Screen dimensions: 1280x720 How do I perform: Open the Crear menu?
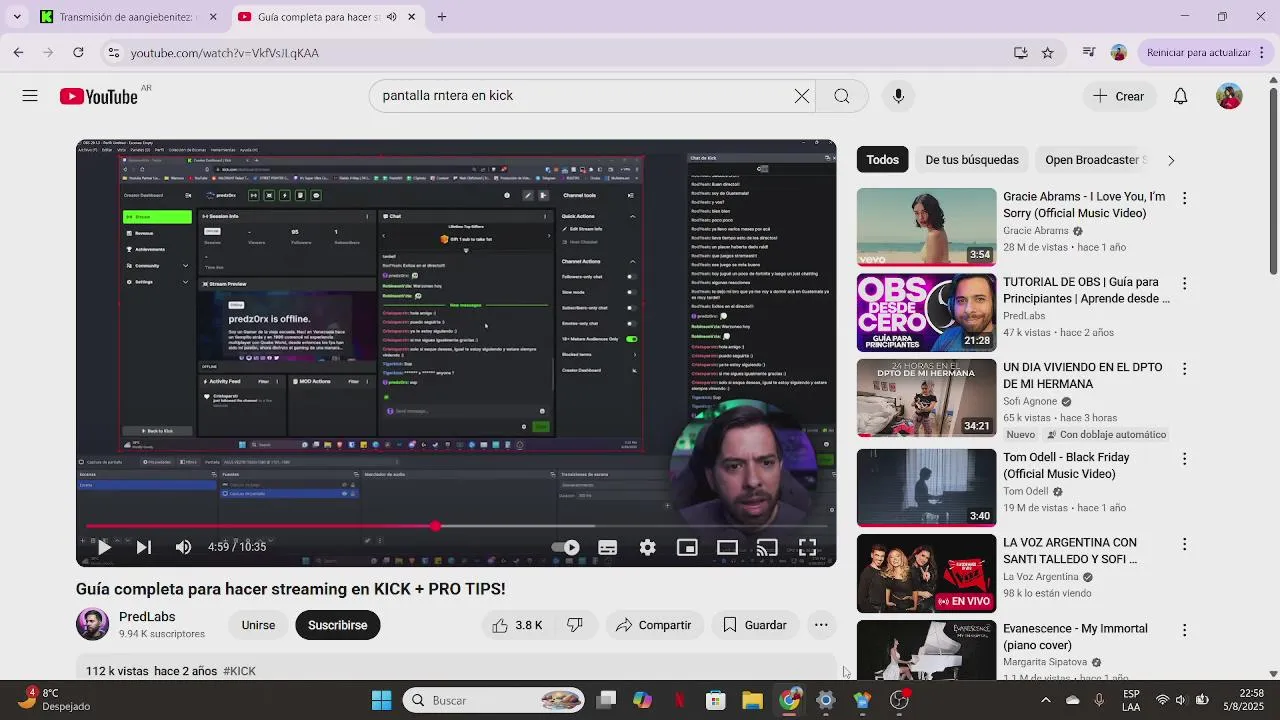[x=1118, y=96]
